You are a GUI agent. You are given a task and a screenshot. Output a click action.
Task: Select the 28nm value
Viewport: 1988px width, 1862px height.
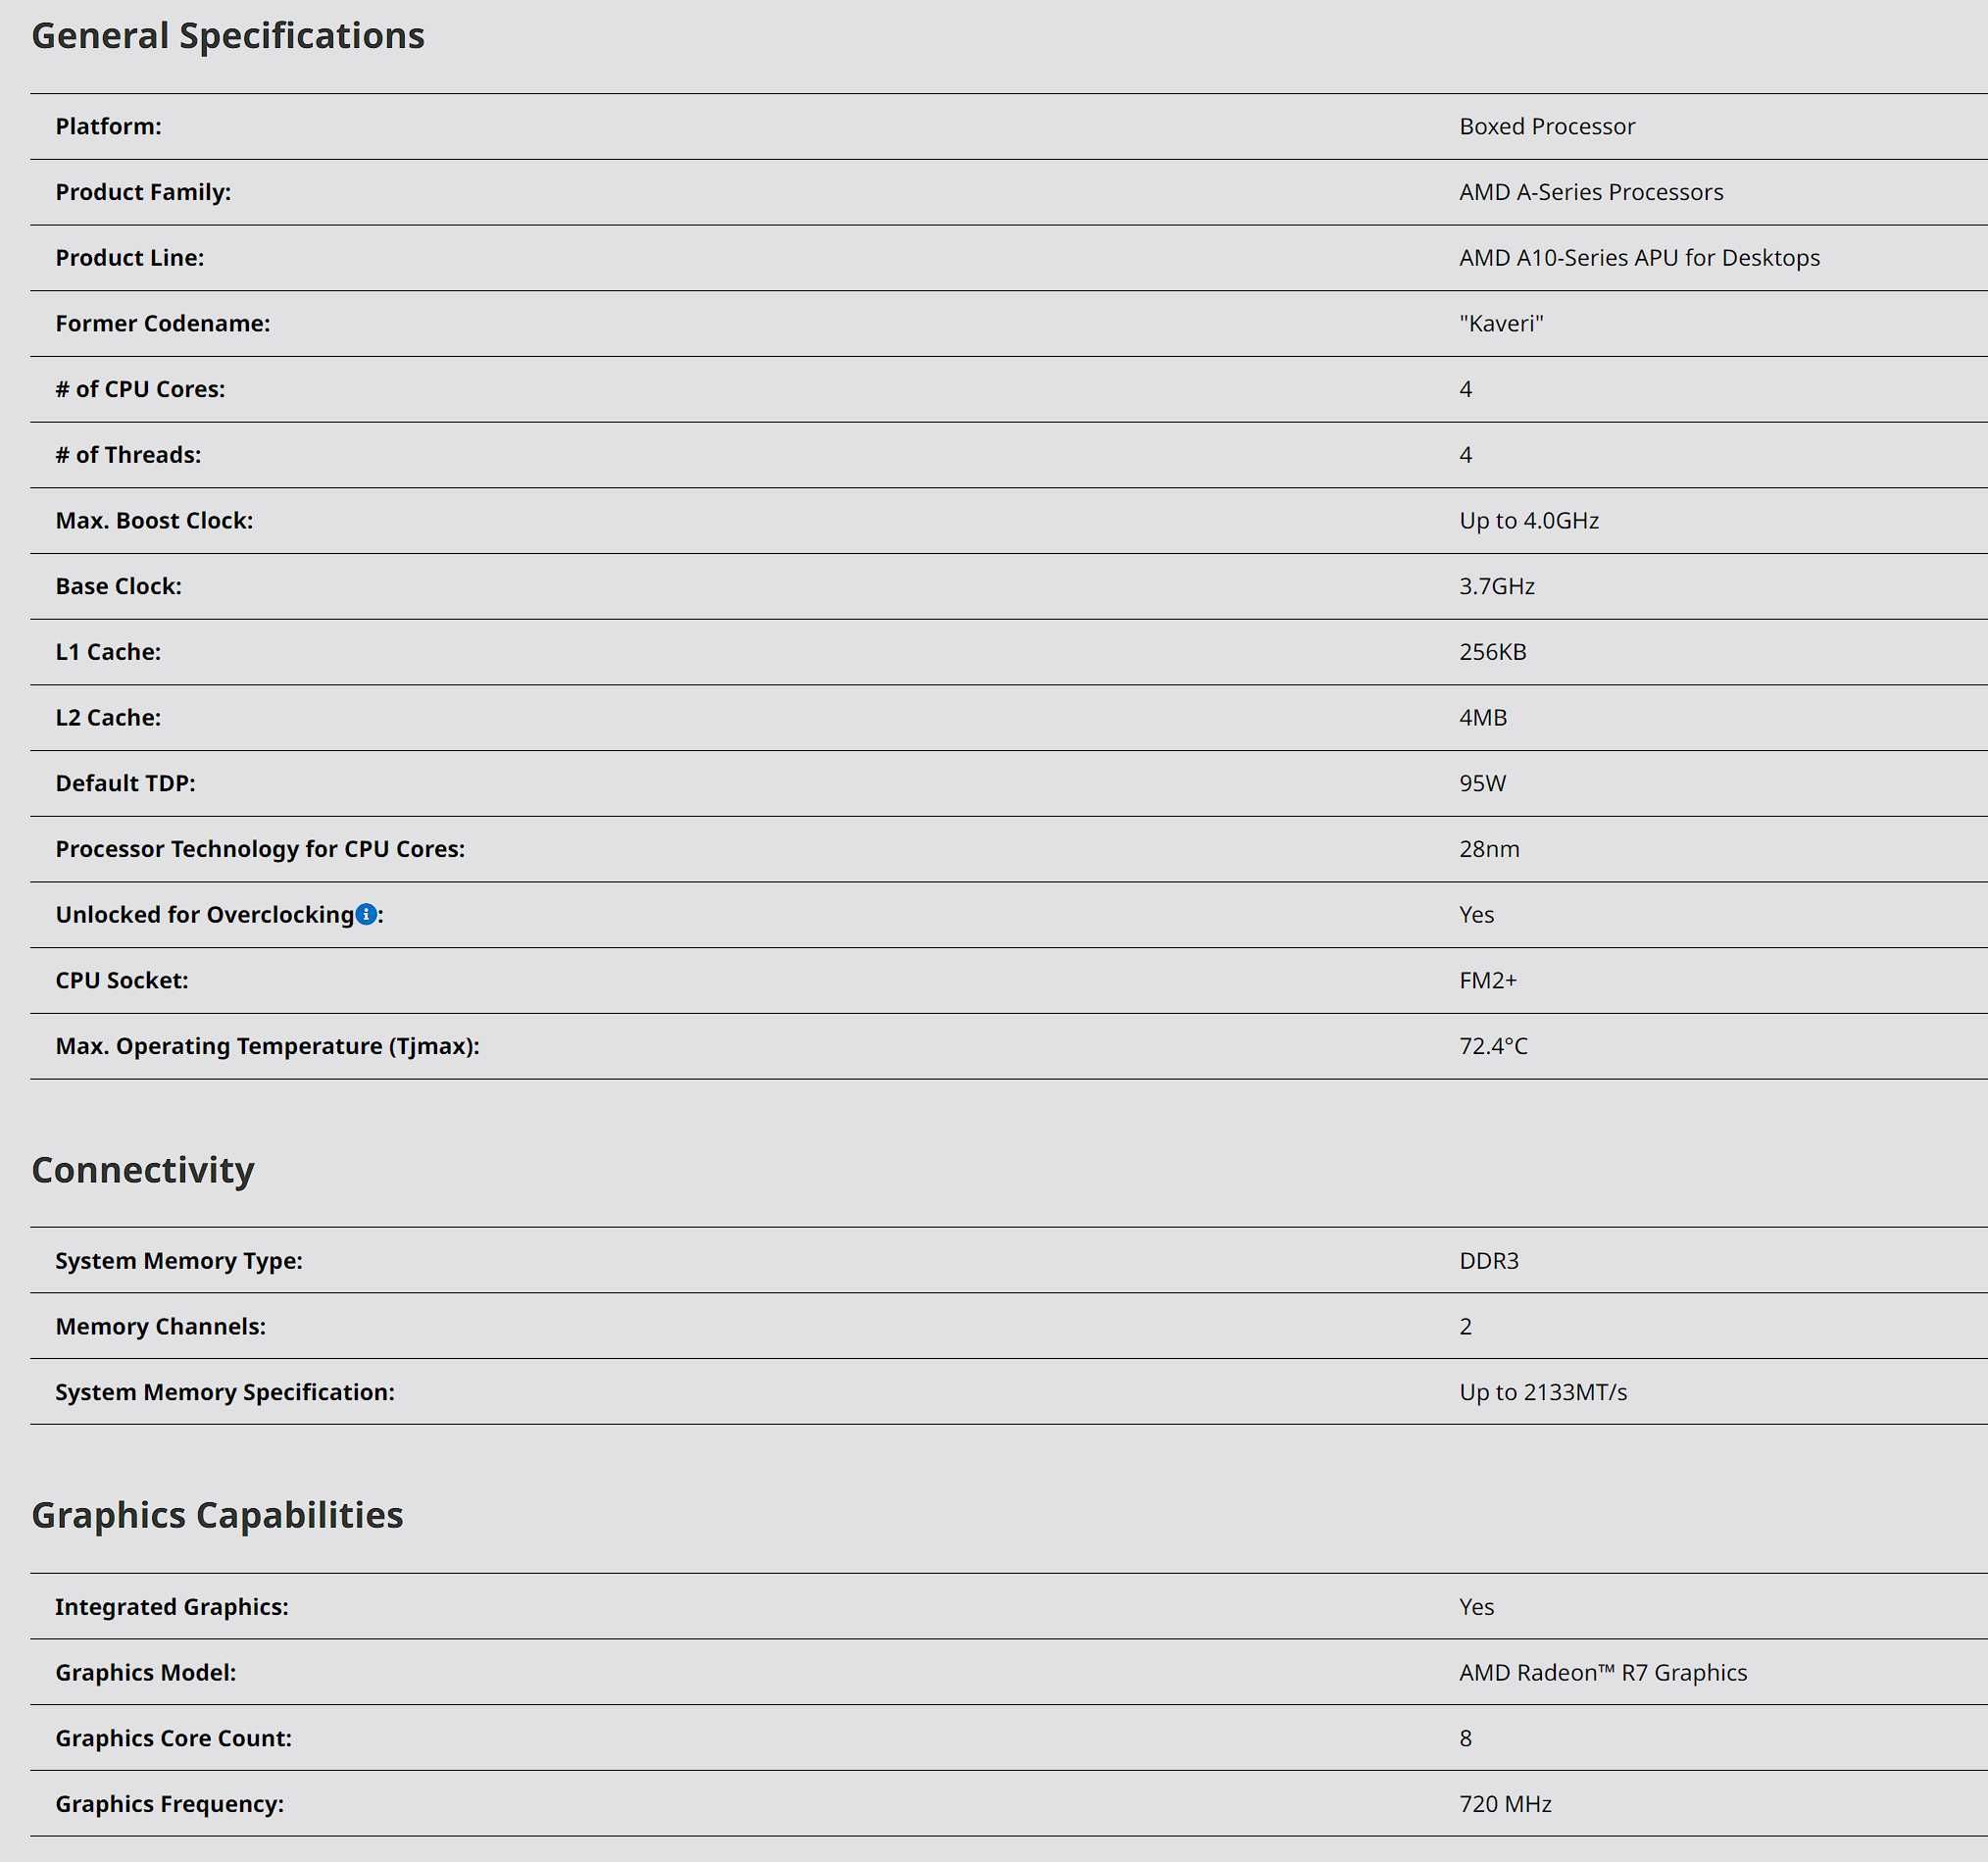(1489, 849)
